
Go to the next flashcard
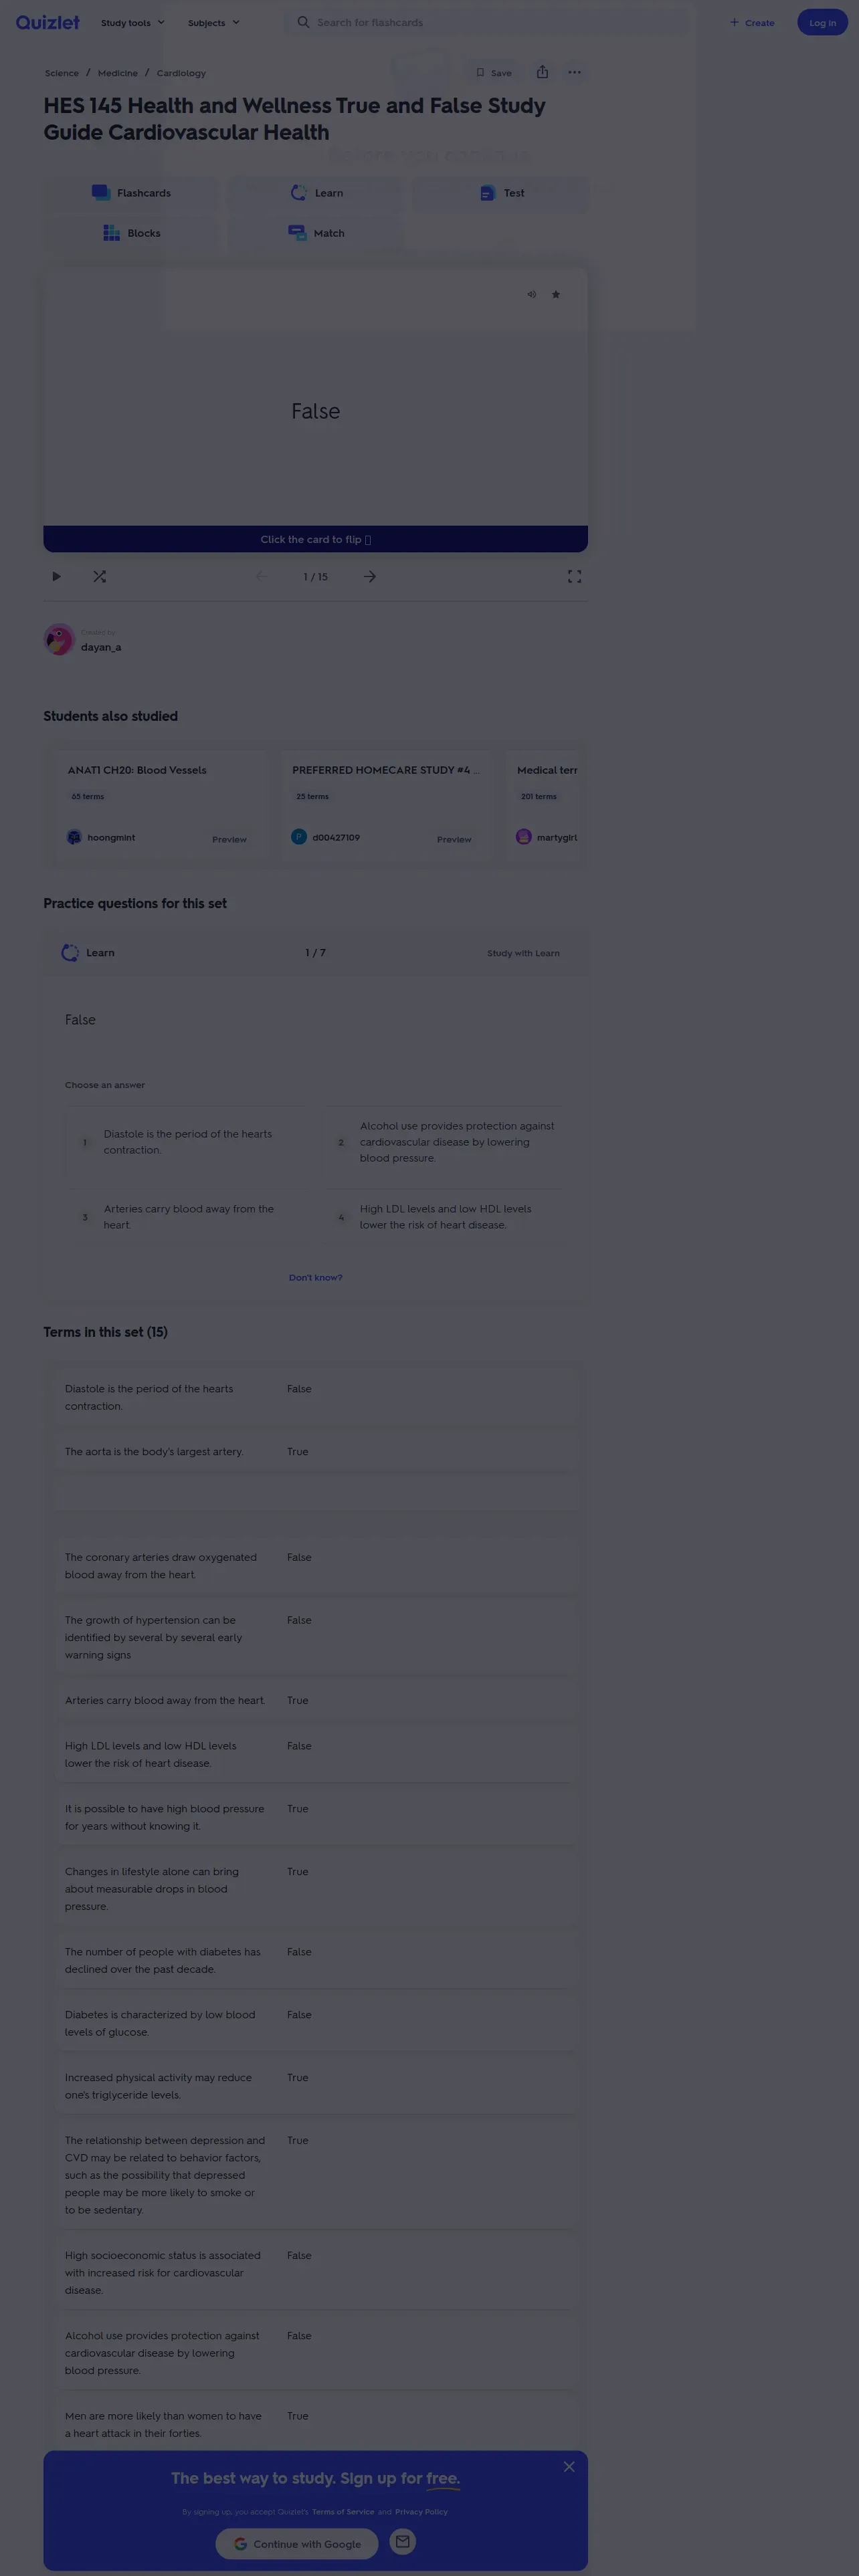point(370,577)
